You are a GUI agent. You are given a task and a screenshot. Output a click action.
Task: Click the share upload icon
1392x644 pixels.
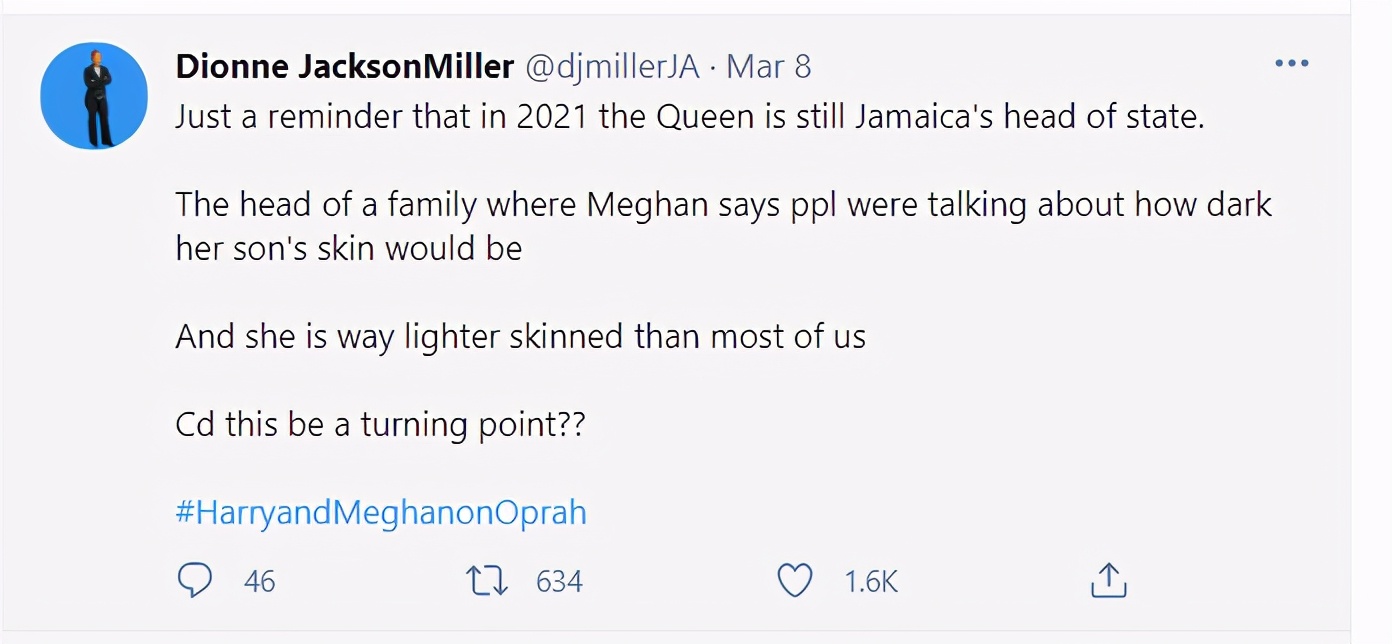[x=1108, y=580]
